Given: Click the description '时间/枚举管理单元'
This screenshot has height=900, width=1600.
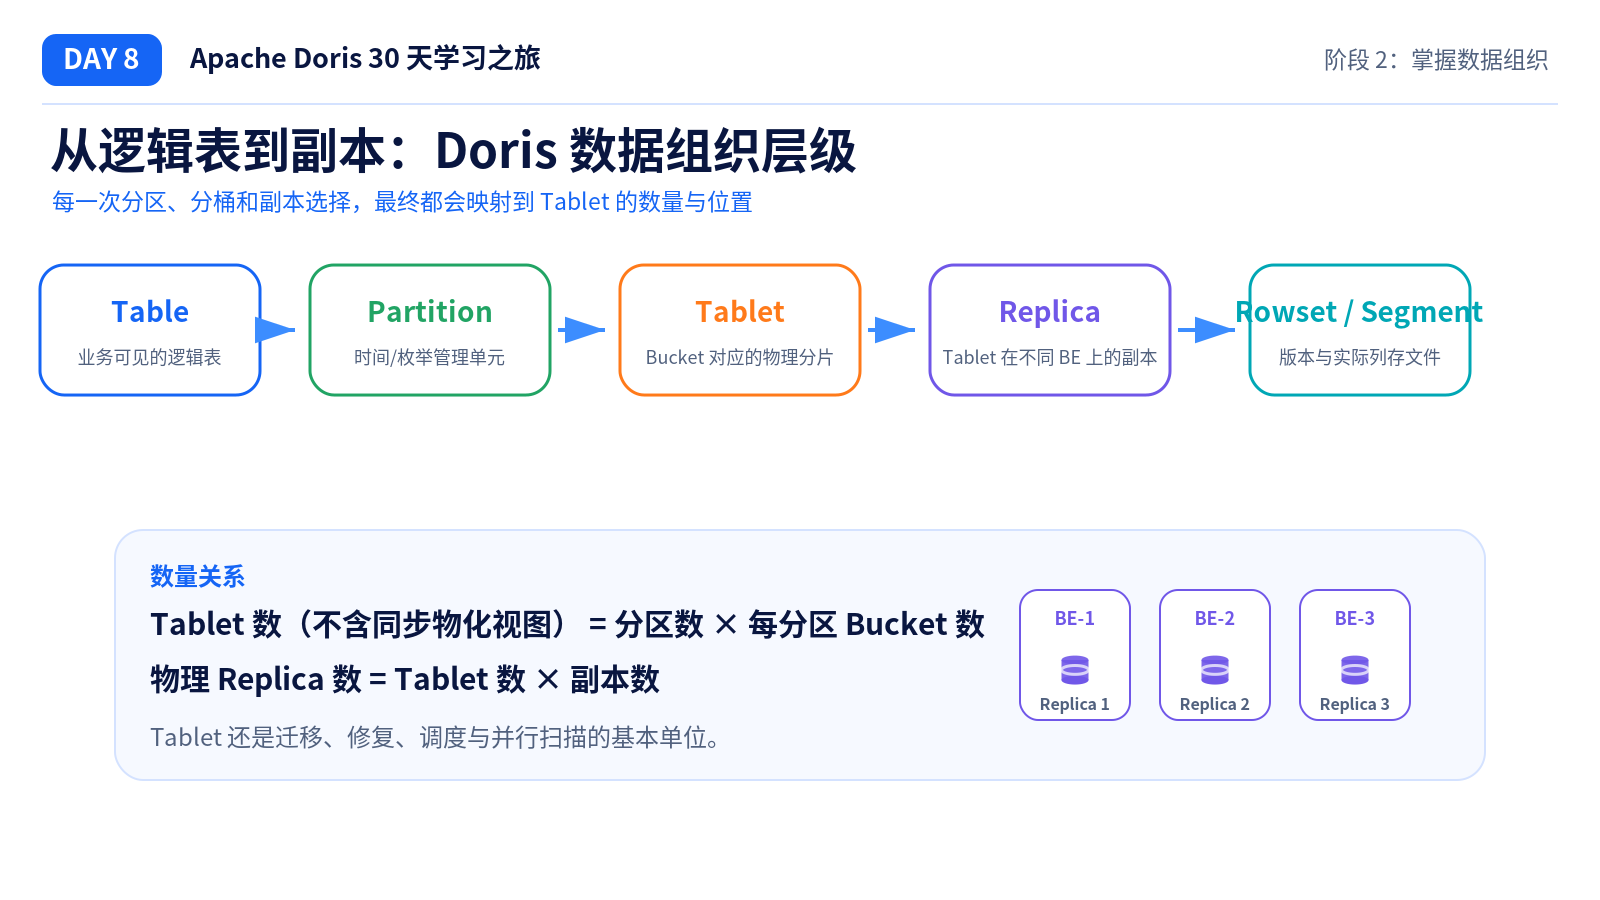Looking at the screenshot, I should (430, 357).
